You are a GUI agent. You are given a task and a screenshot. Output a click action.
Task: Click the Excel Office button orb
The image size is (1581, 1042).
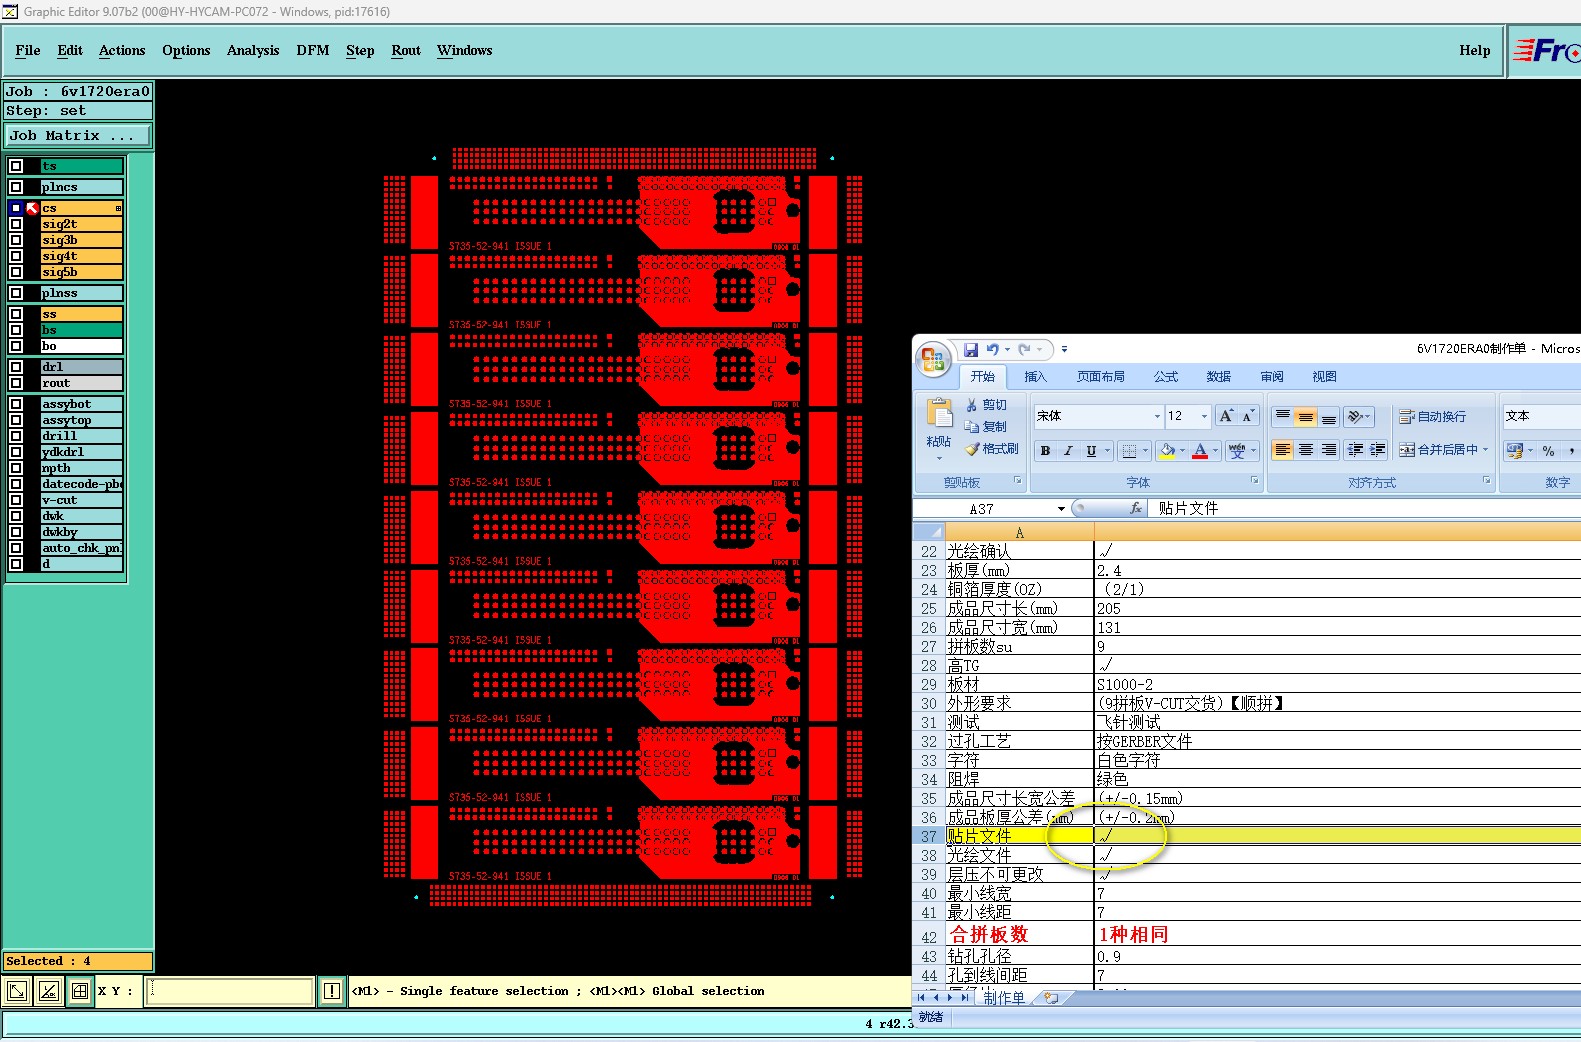point(933,359)
